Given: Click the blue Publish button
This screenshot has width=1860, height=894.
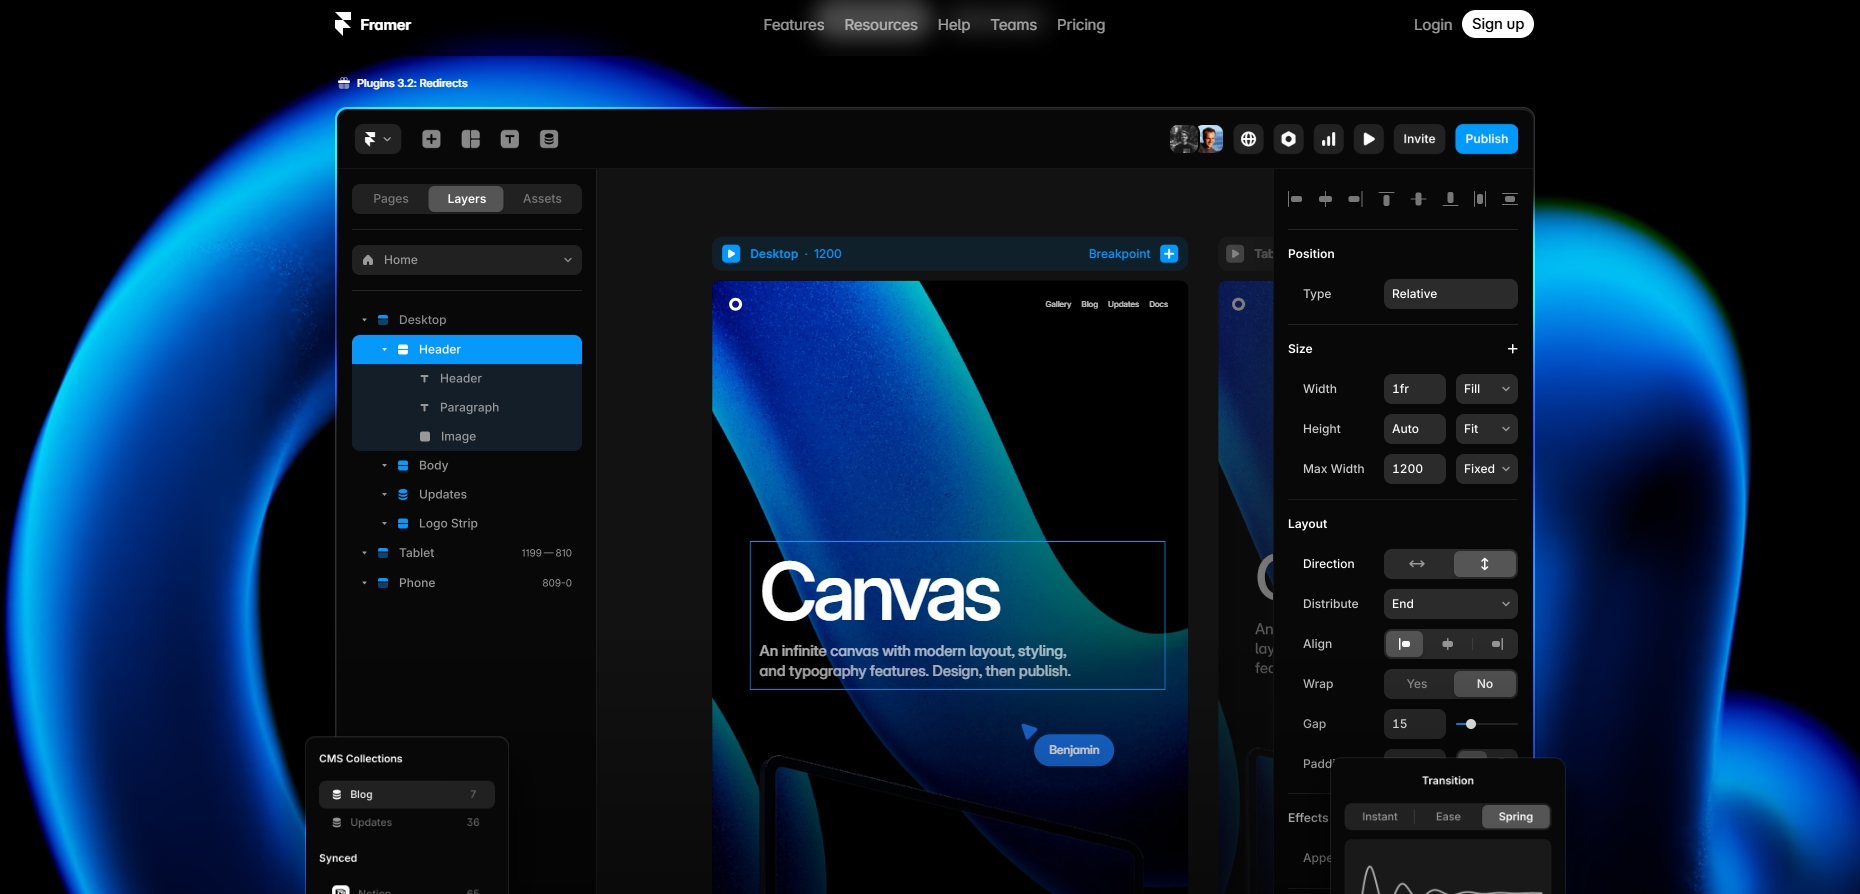Looking at the screenshot, I should (1486, 139).
